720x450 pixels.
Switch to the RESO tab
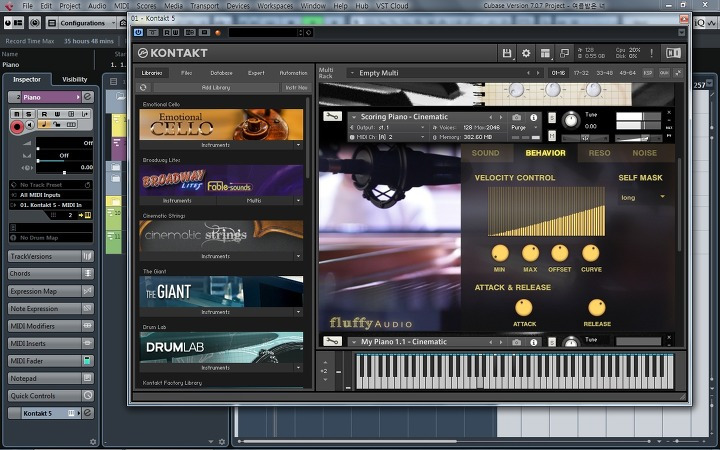pos(599,153)
